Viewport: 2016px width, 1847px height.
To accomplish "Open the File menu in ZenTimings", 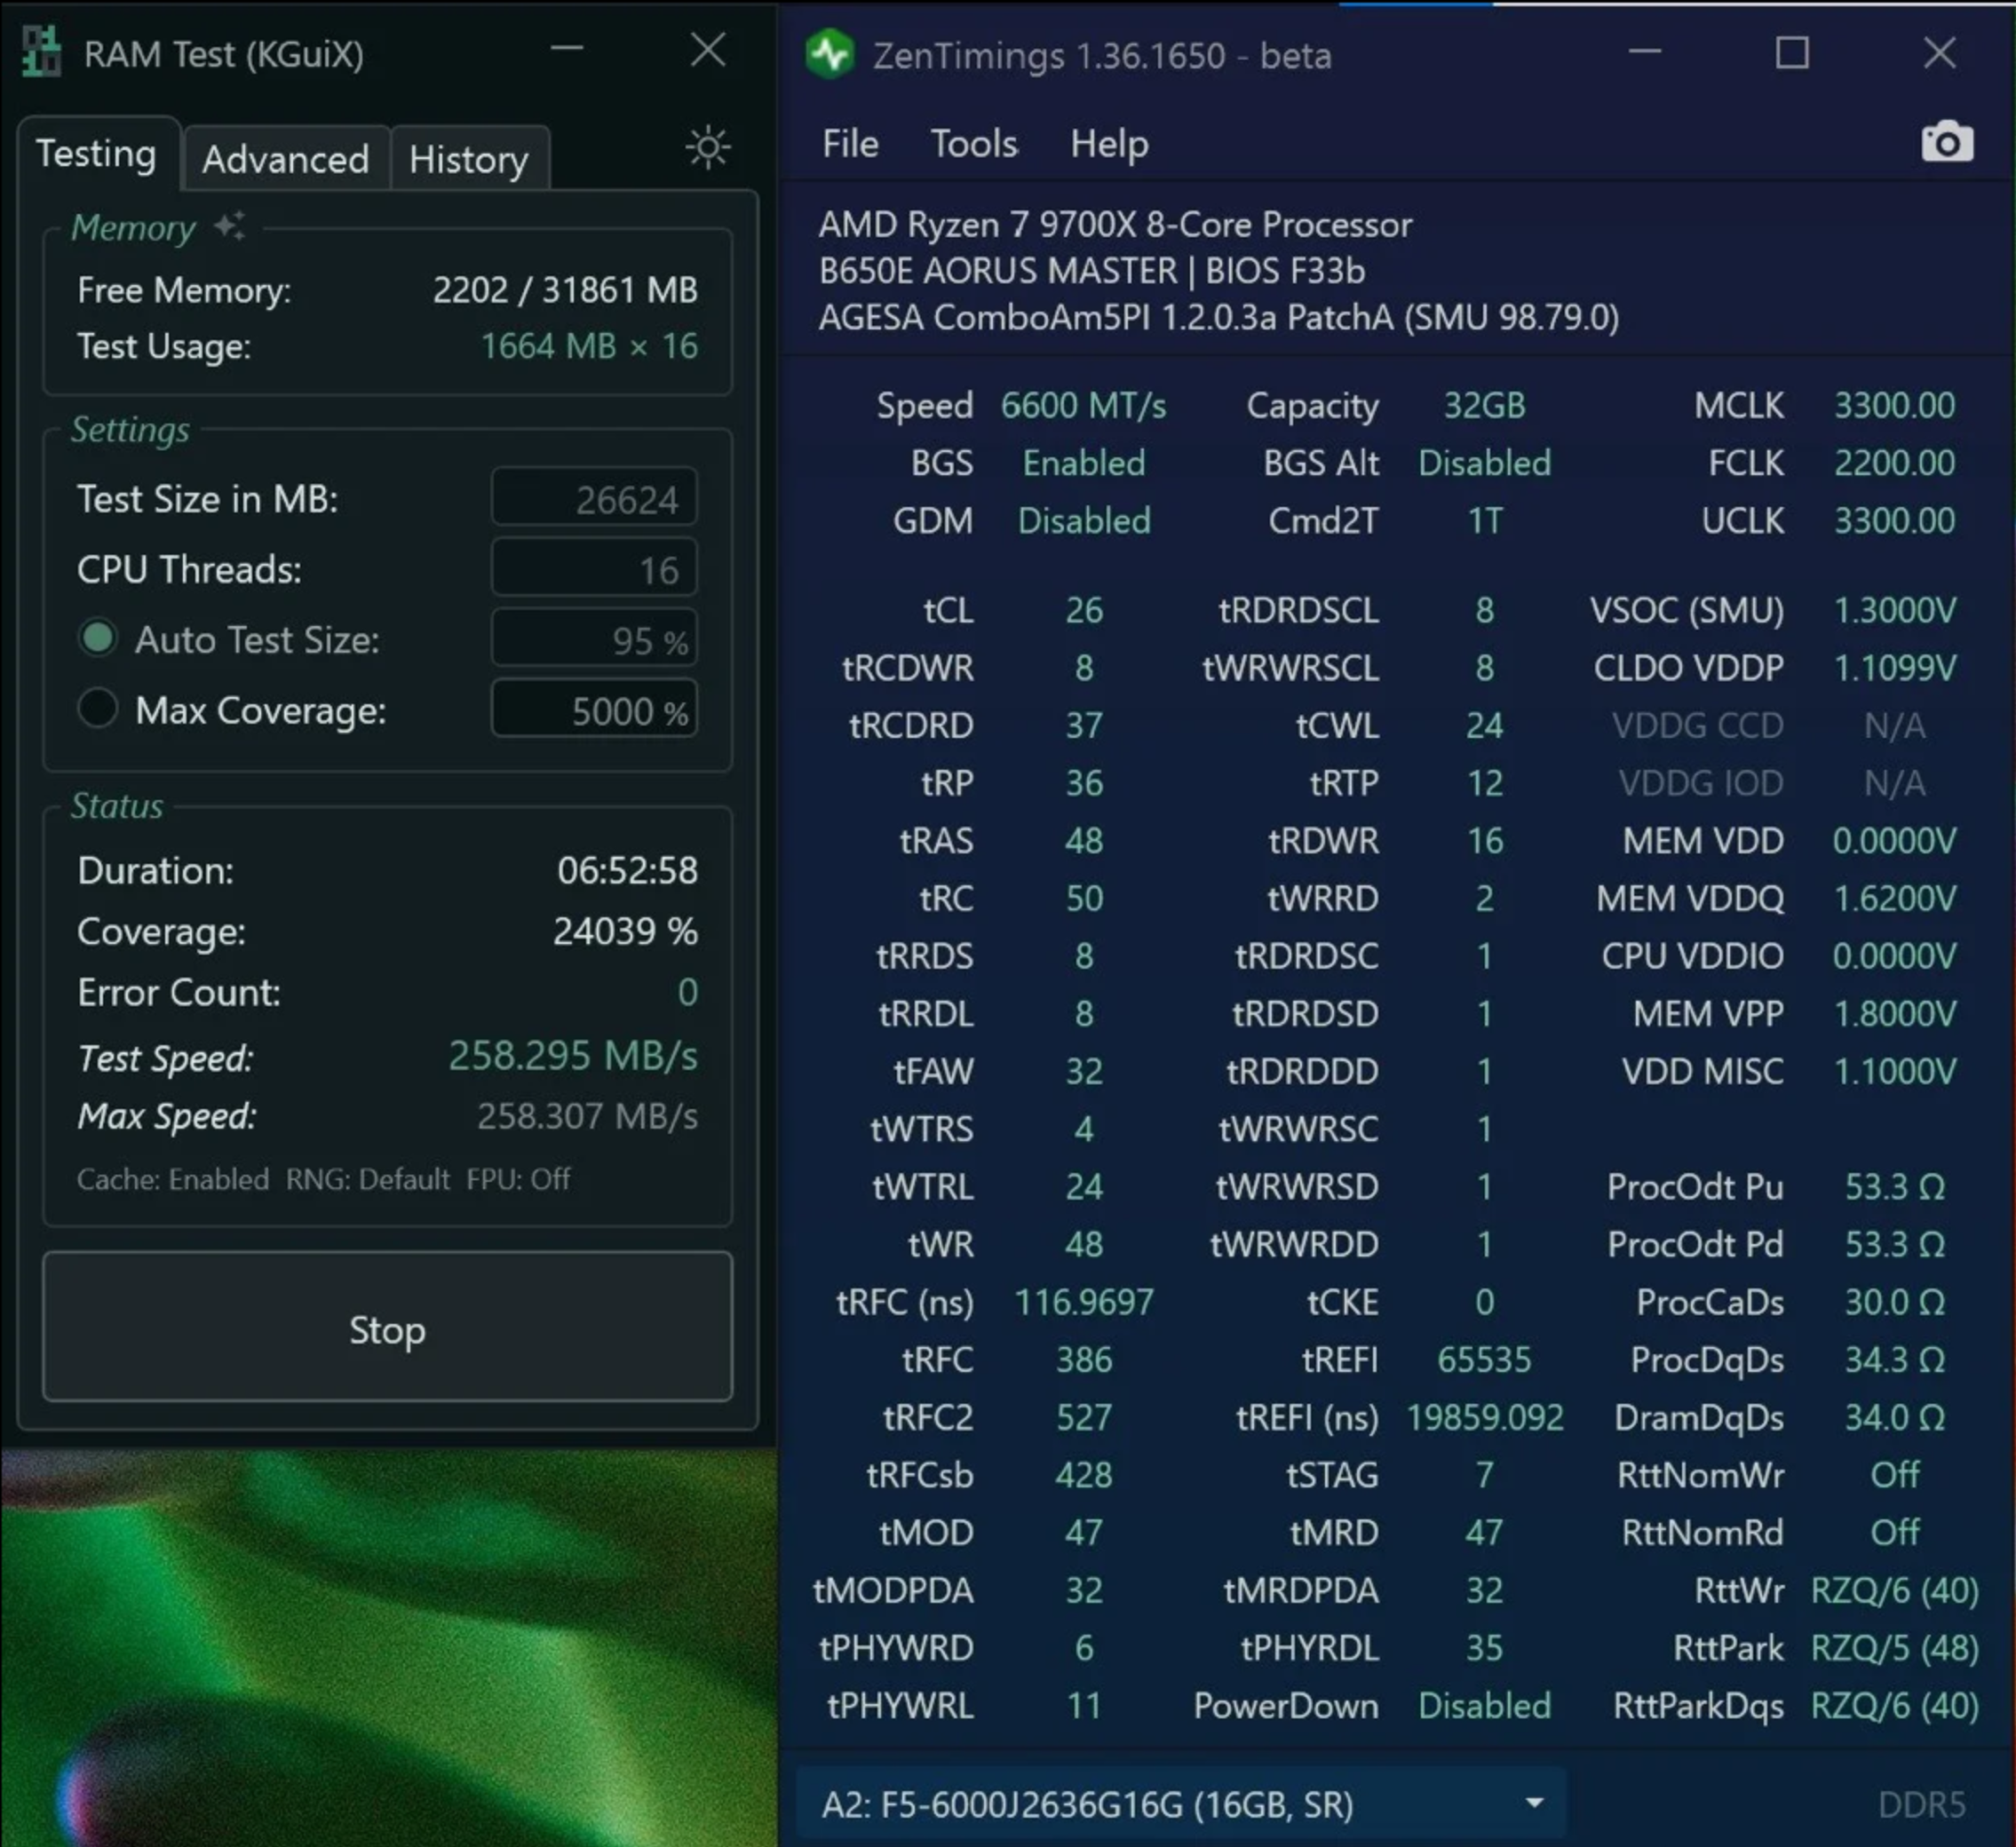I will (850, 144).
